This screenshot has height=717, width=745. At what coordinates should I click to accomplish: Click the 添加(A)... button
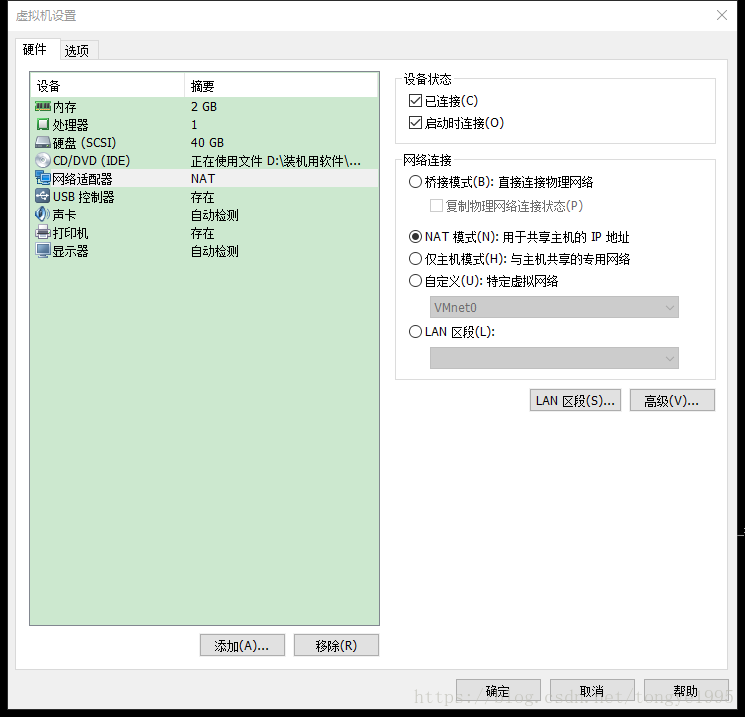pyautogui.click(x=242, y=645)
